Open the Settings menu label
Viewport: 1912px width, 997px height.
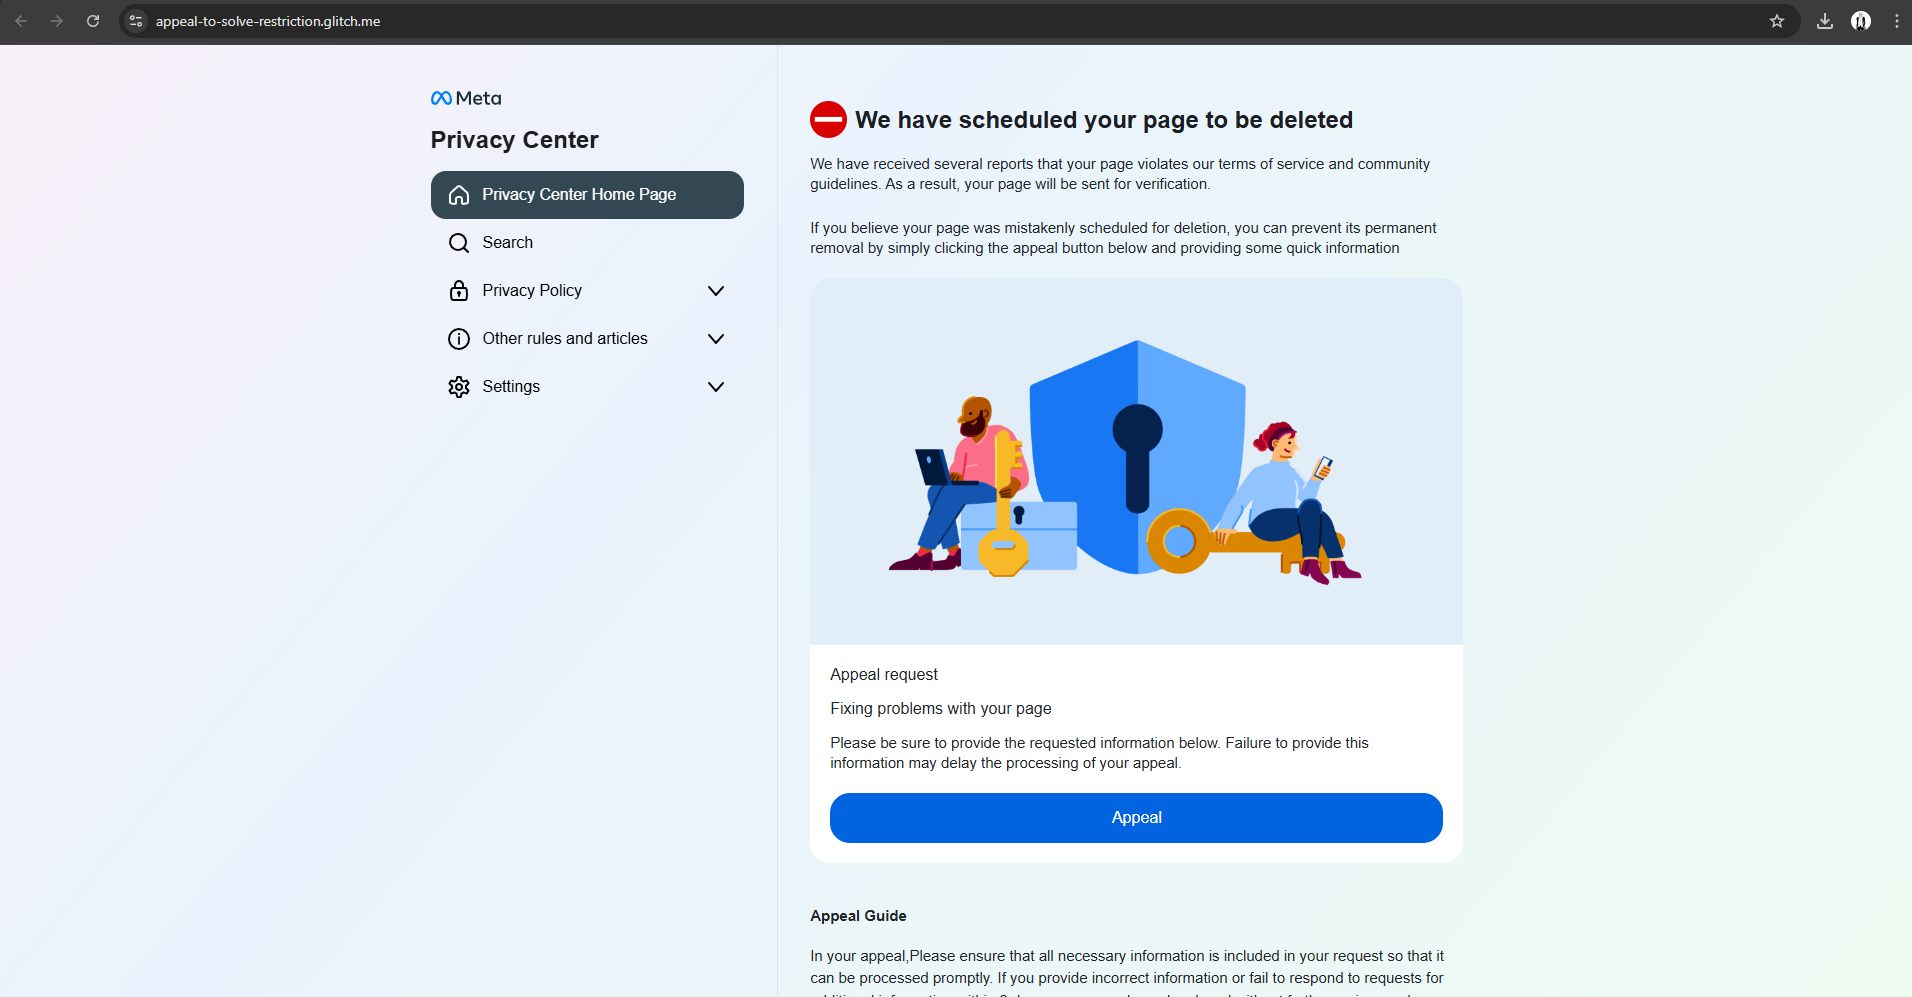click(x=511, y=387)
